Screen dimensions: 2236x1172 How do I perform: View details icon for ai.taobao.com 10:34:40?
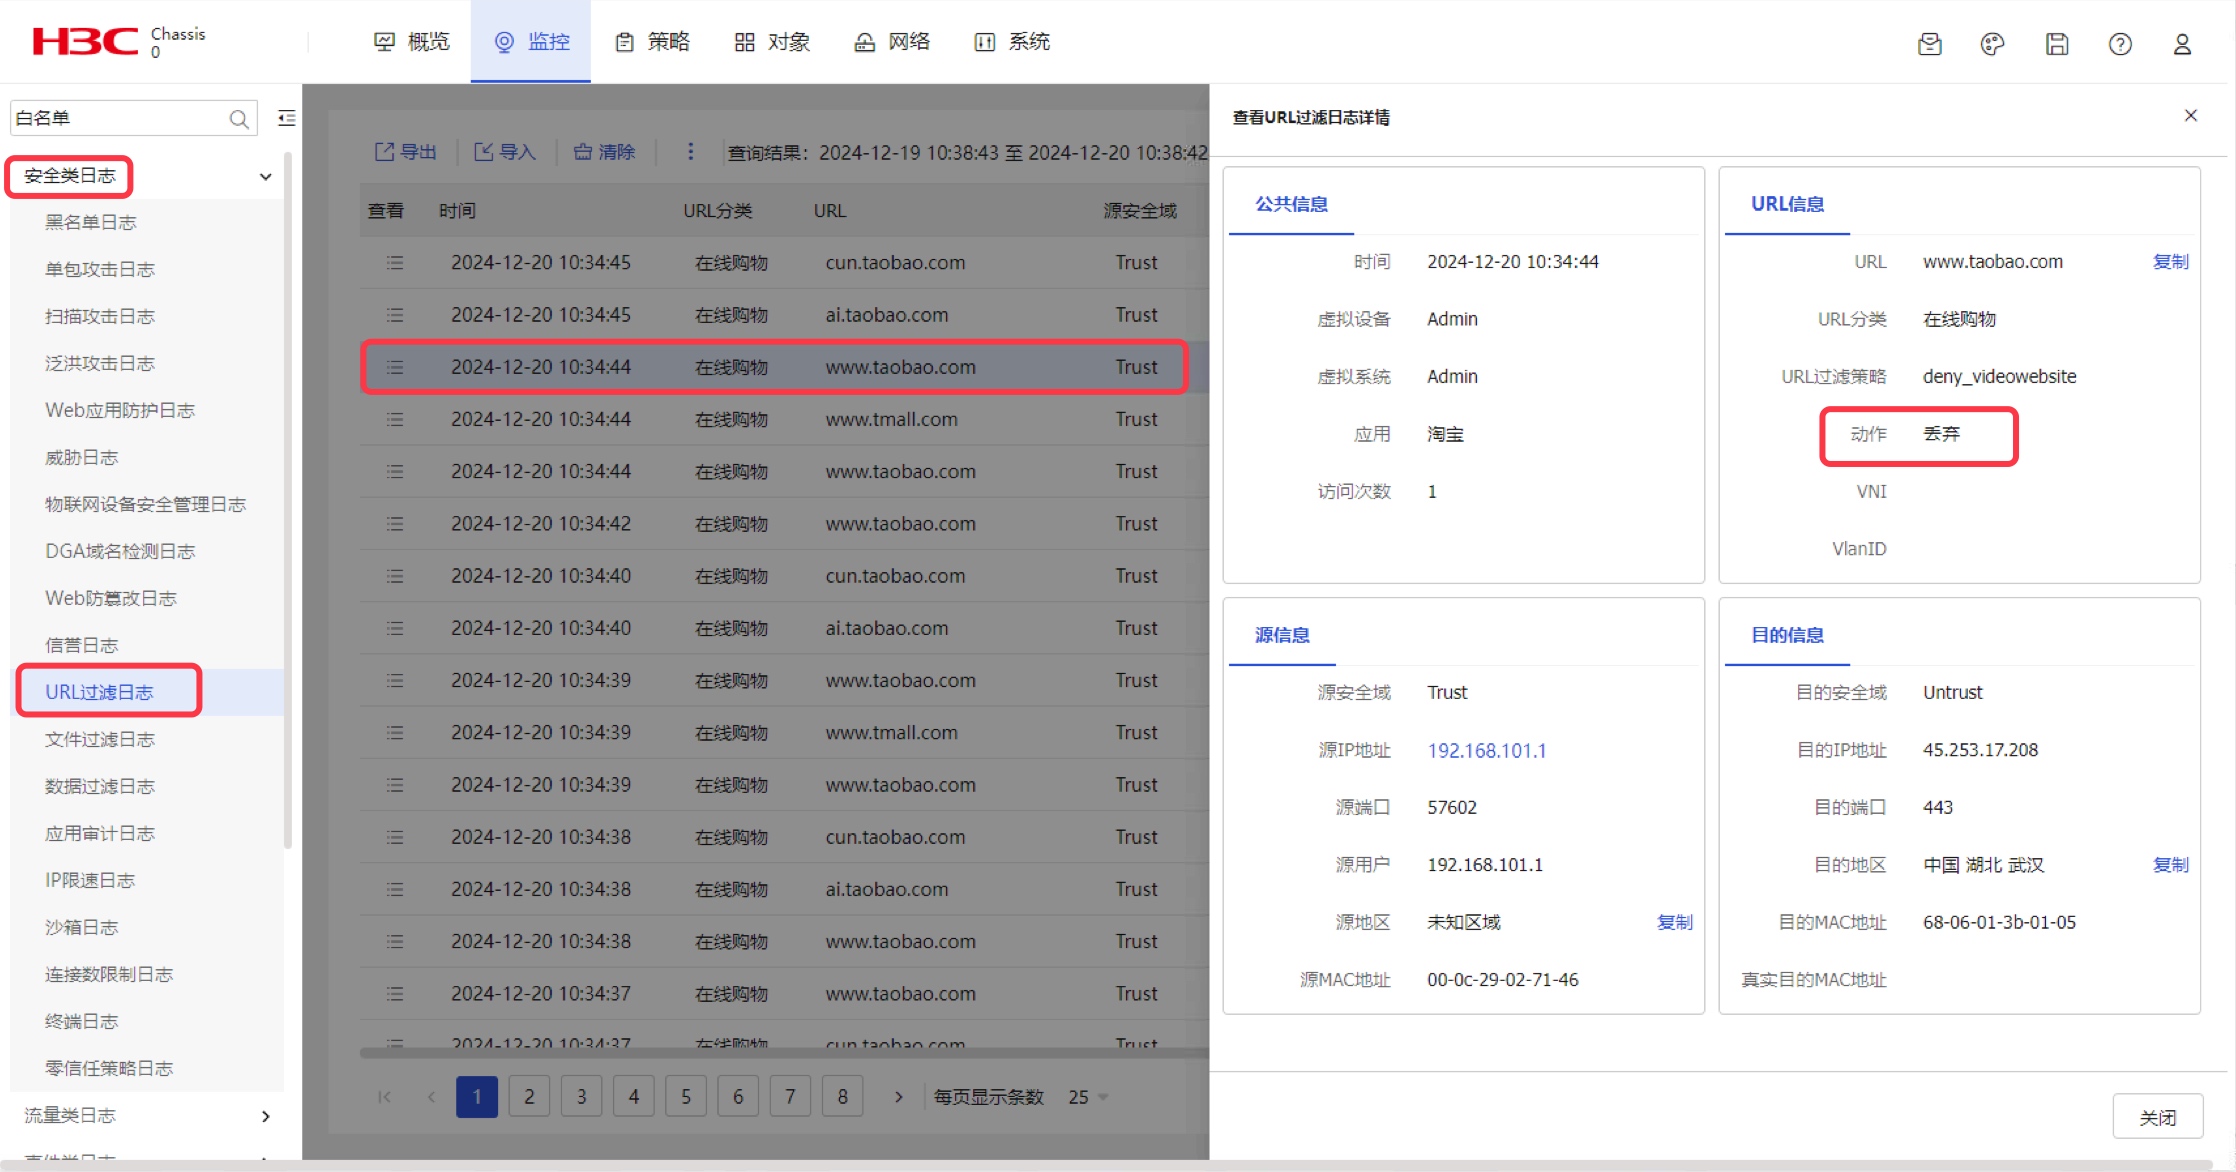click(x=395, y=628)
